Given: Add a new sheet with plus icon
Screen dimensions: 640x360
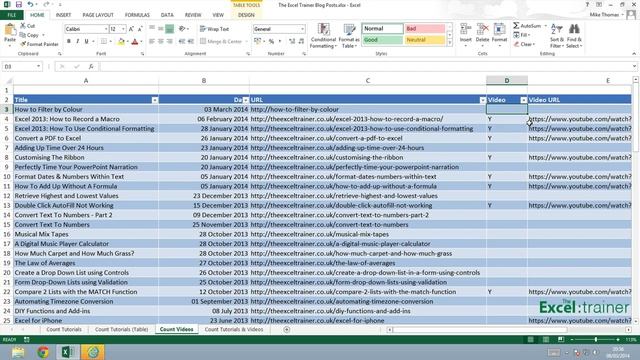Looking at the screenshot, I should 287,329.
